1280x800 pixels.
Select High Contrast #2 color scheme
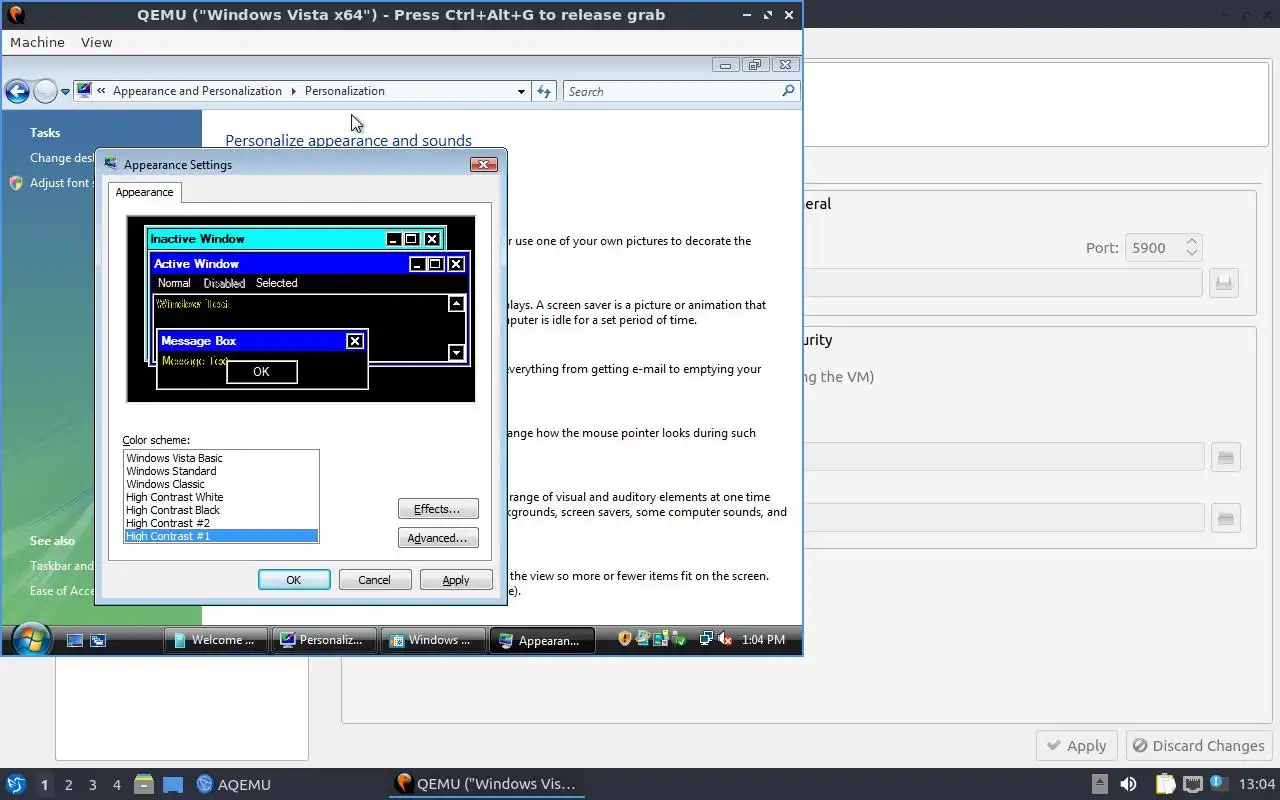(221, 523)
